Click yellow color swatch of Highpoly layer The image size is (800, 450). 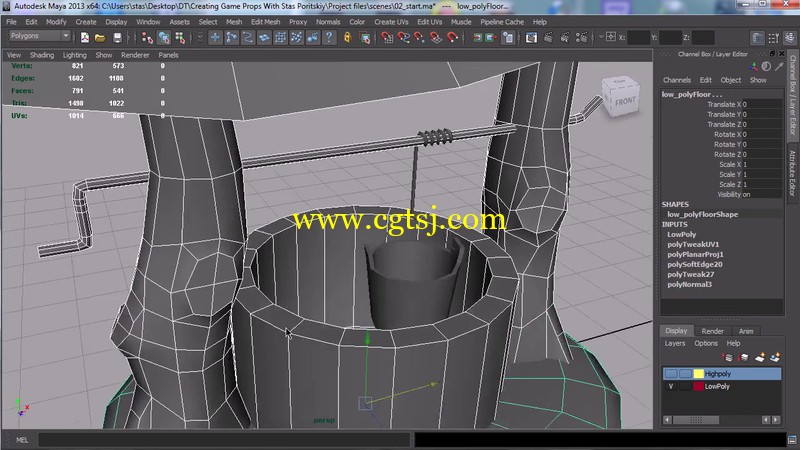[x=698, y=374]
